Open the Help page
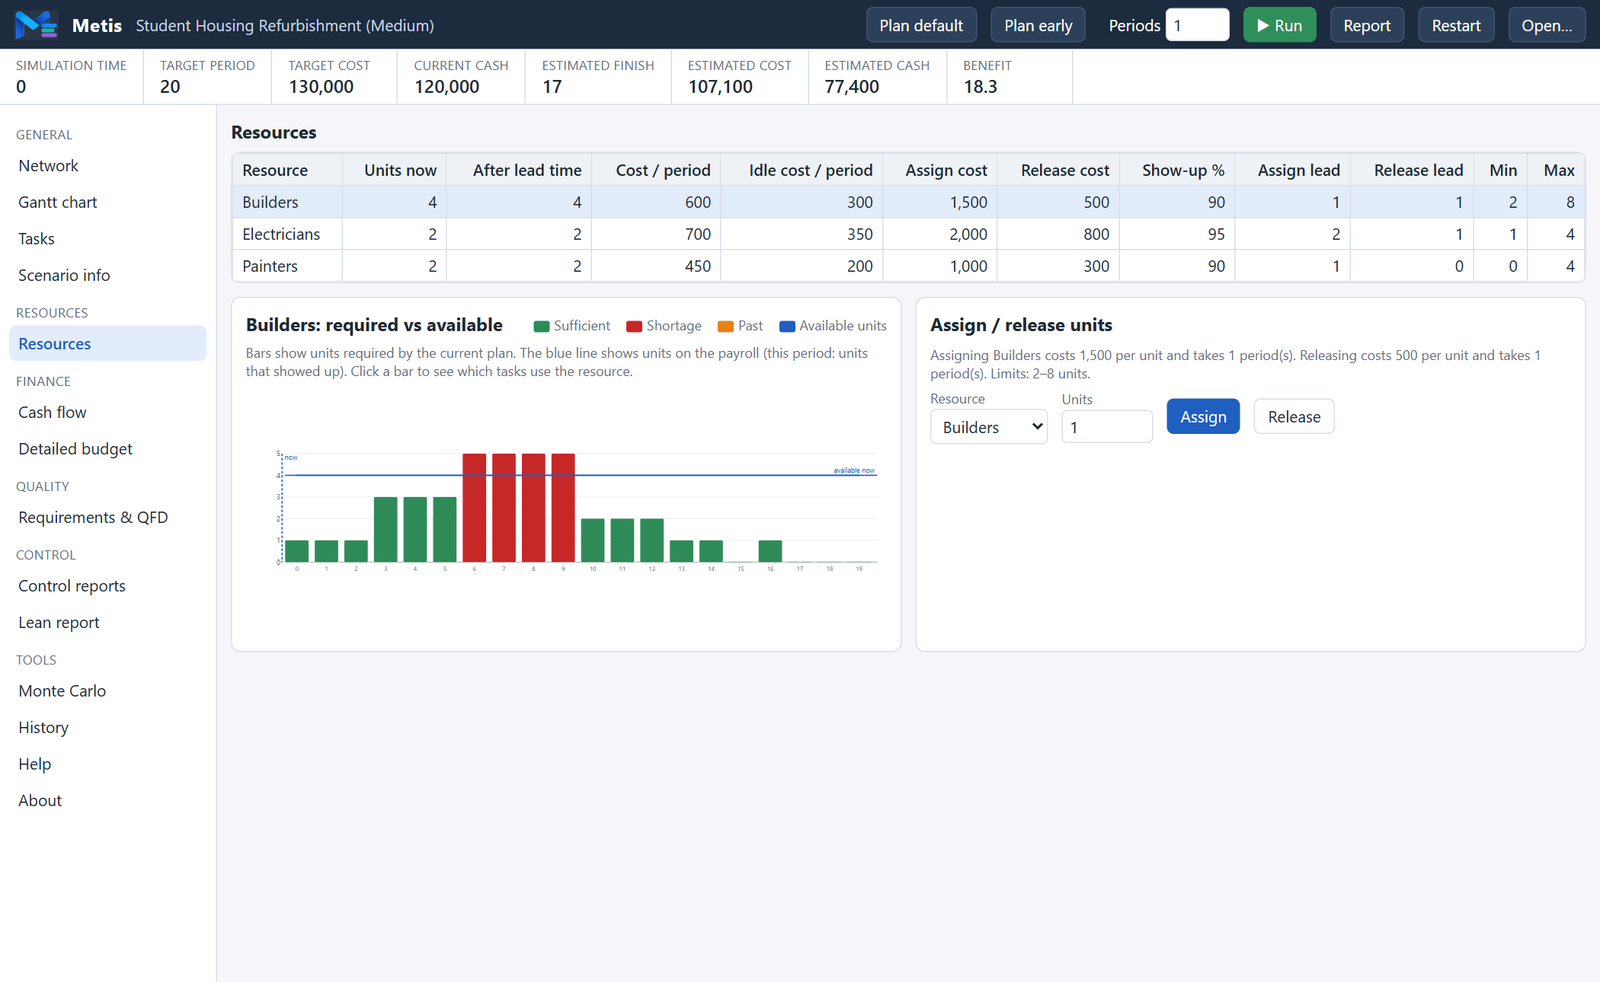The width and height of the screenshot is (1600, 982). [x=108, y=764]
